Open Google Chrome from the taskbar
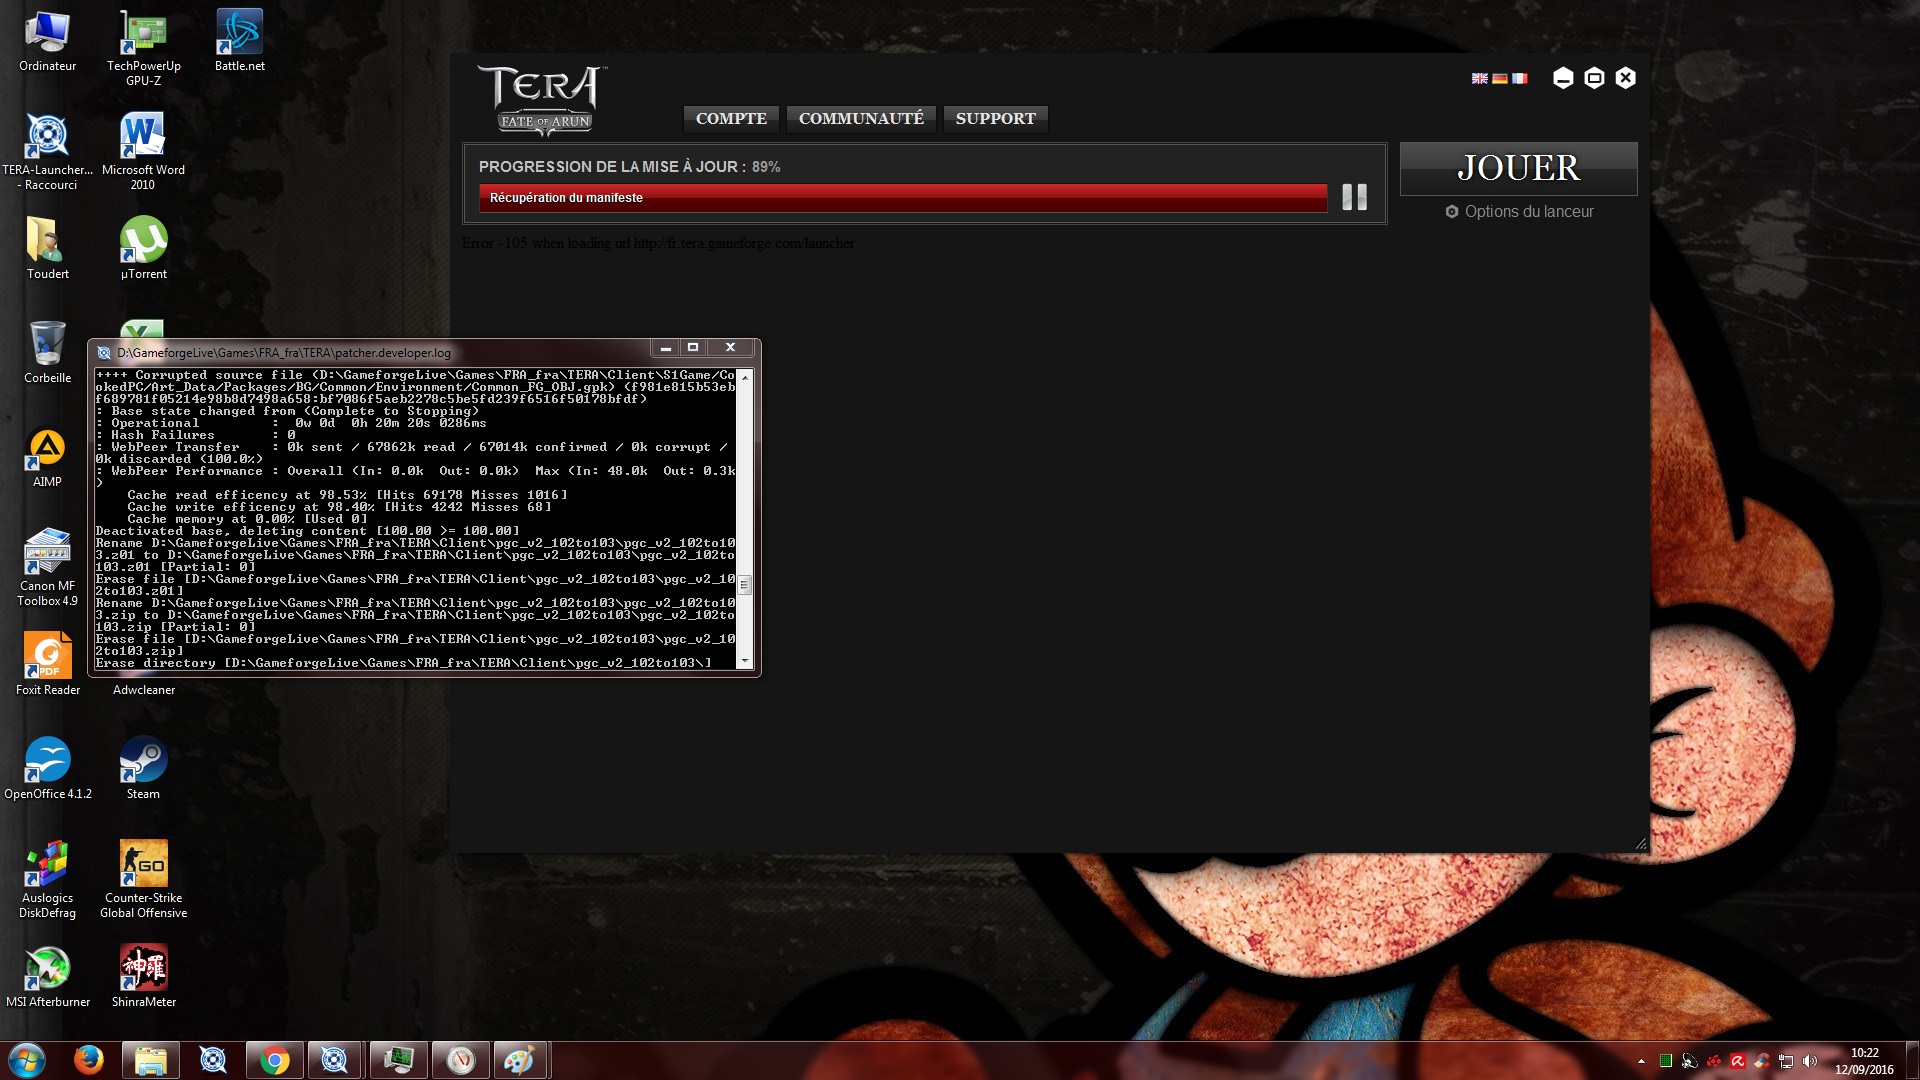The width and height of the screenshot is (1920, 1080). (x=274, y=1060)
